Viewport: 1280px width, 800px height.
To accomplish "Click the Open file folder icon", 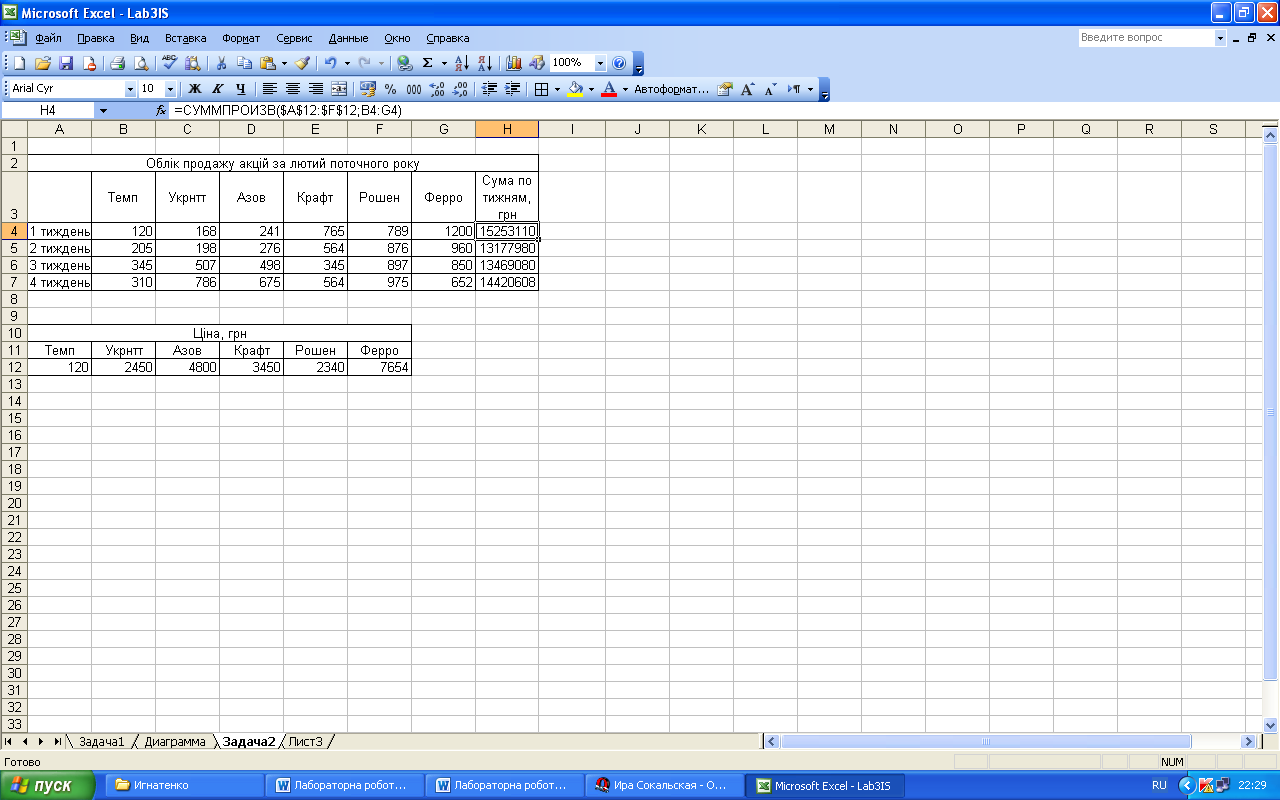I will click(x=42, y=63).
